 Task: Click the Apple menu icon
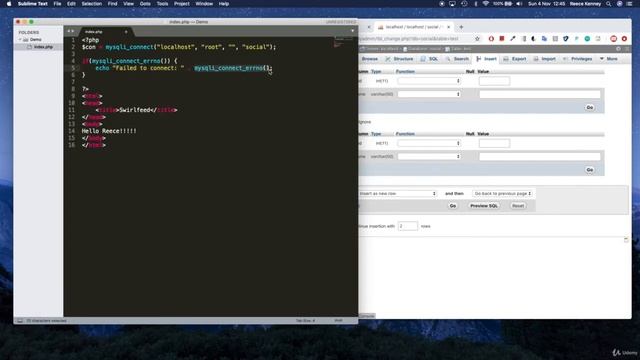pos(9,4)
